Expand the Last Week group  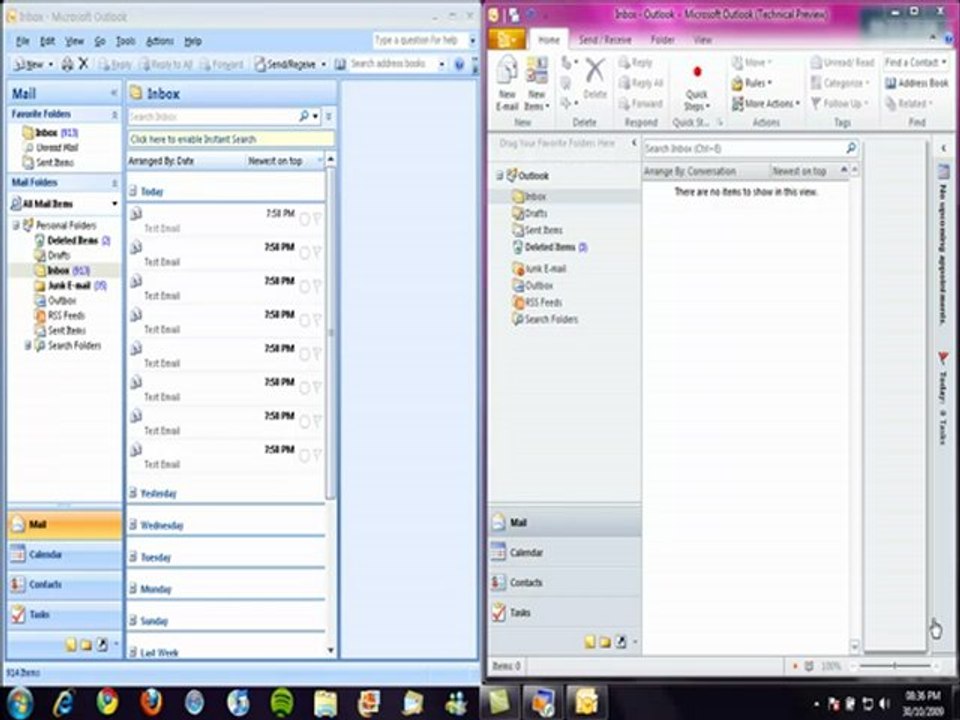point(133,652)
